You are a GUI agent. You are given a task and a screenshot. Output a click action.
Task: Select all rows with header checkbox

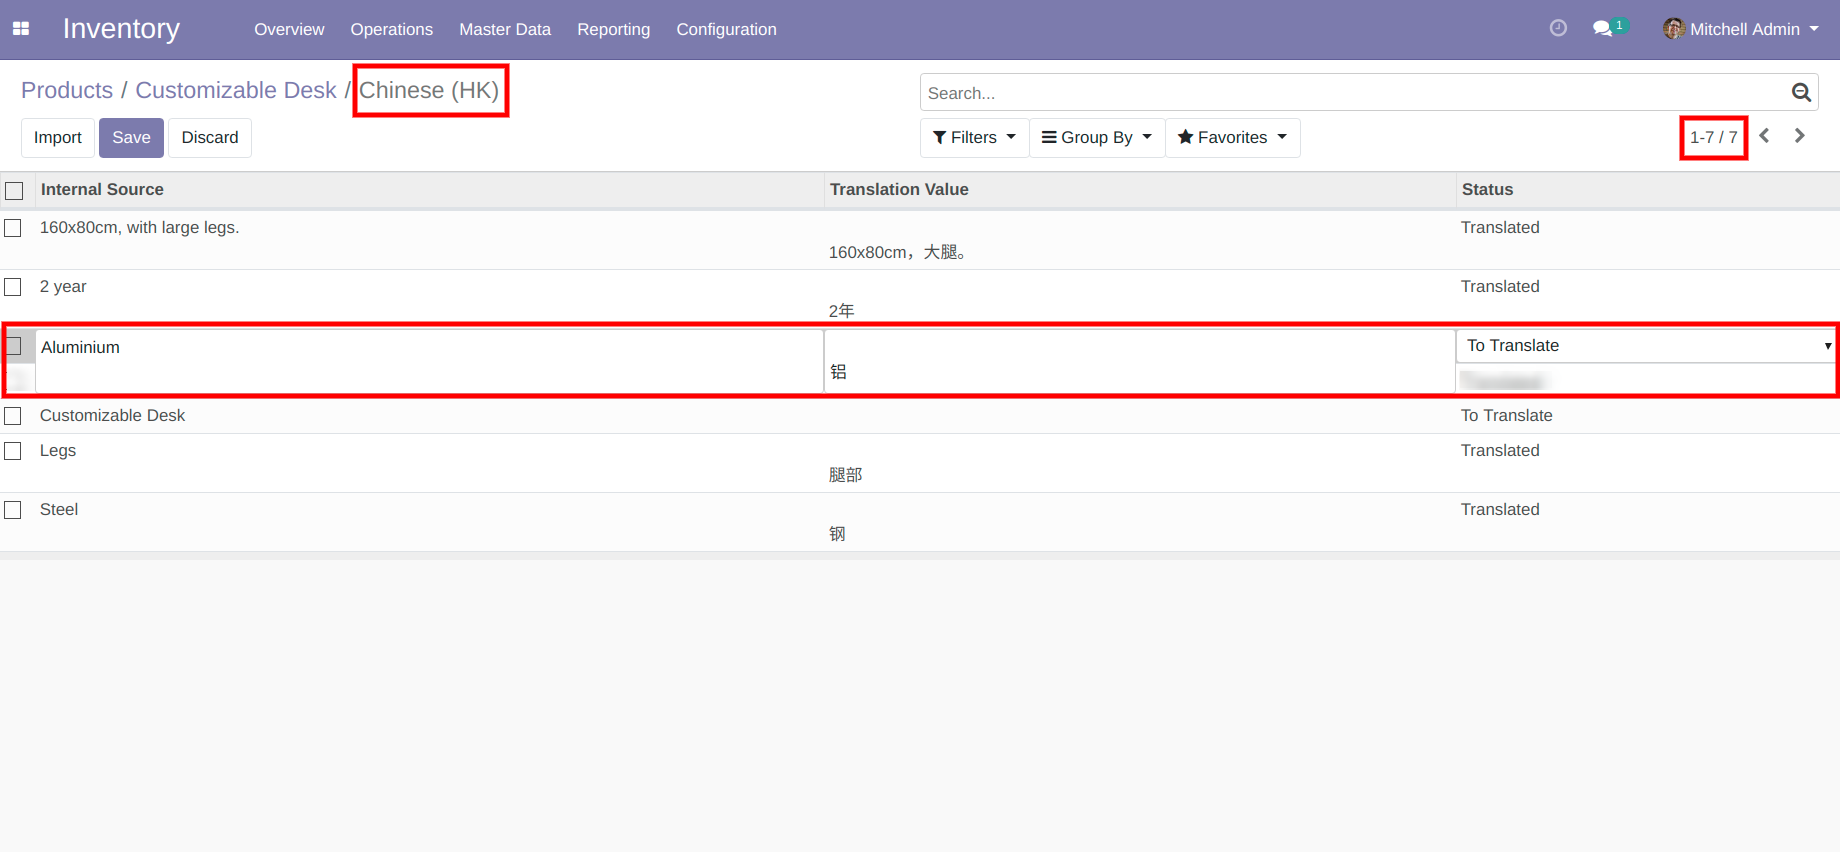pos(14,190)
